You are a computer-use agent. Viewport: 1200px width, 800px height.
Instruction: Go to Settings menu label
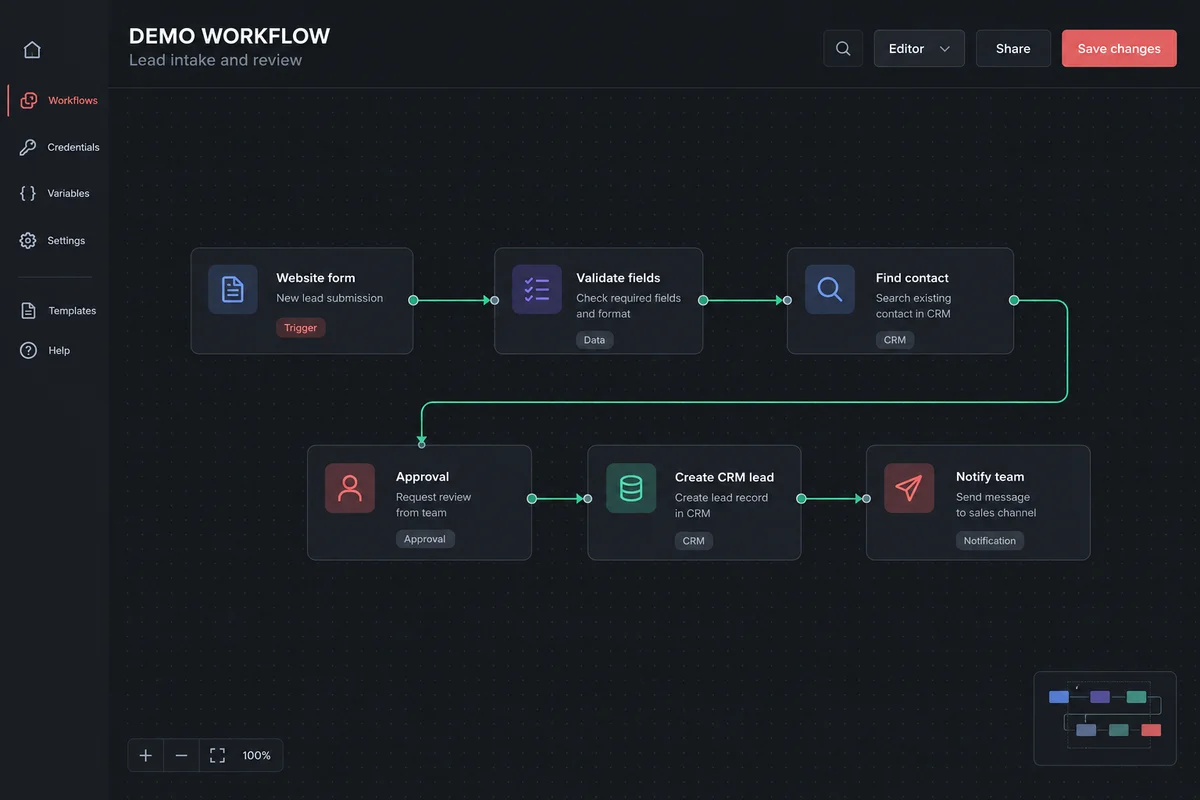66,240
